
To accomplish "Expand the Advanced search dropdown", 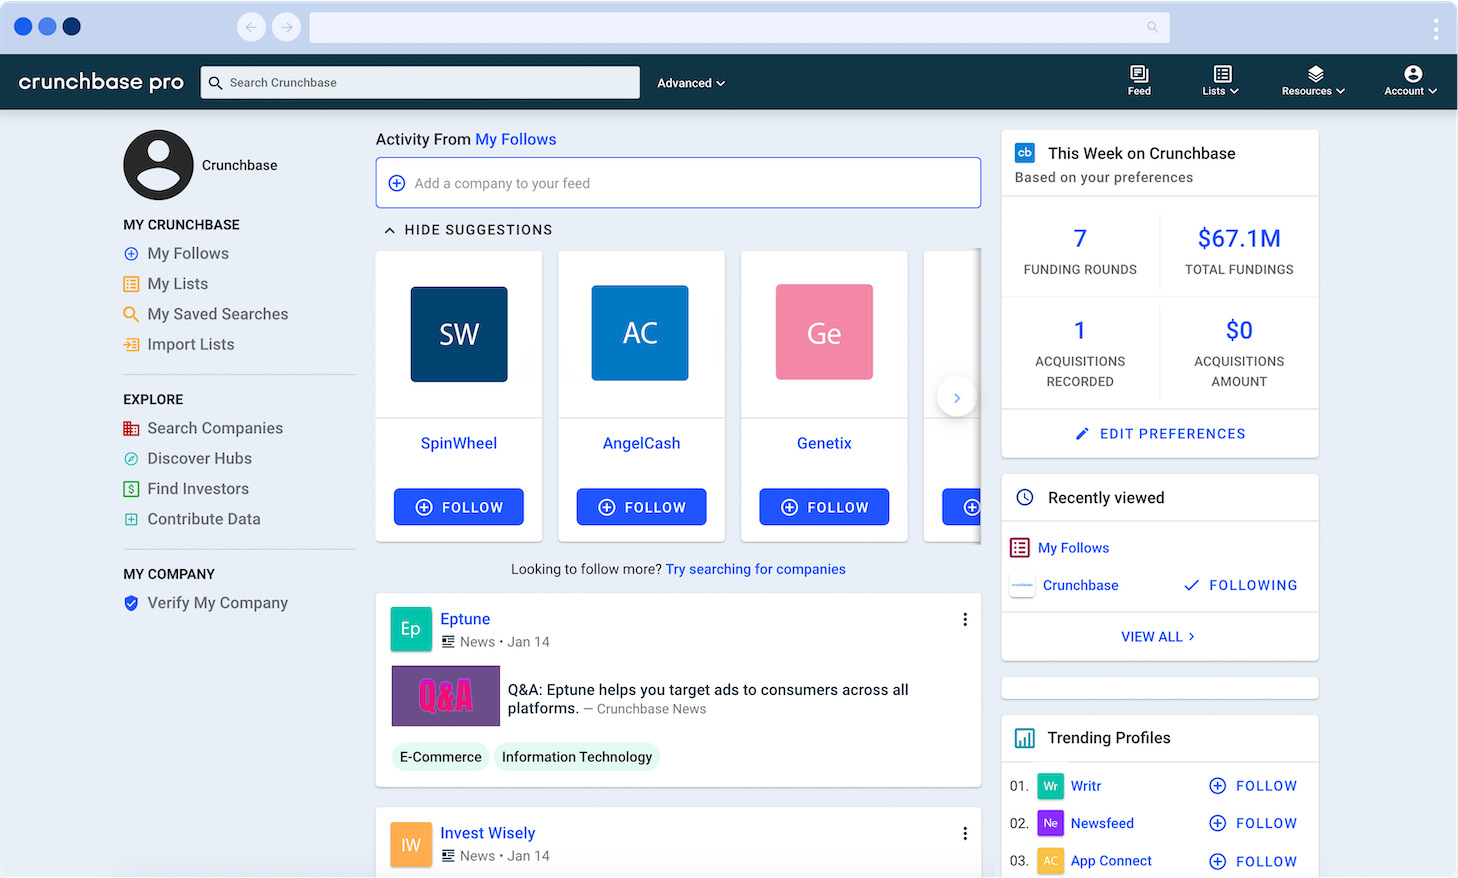I will pos(691,83).
